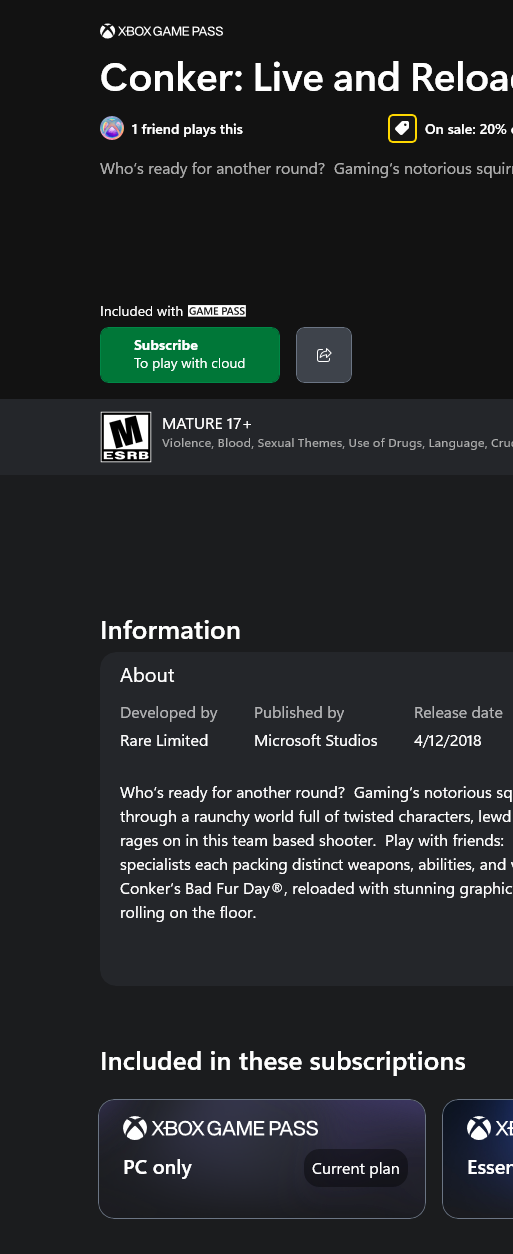Click the About description paragraph
The image size is (513, 1254).
(x=316, y=853)
